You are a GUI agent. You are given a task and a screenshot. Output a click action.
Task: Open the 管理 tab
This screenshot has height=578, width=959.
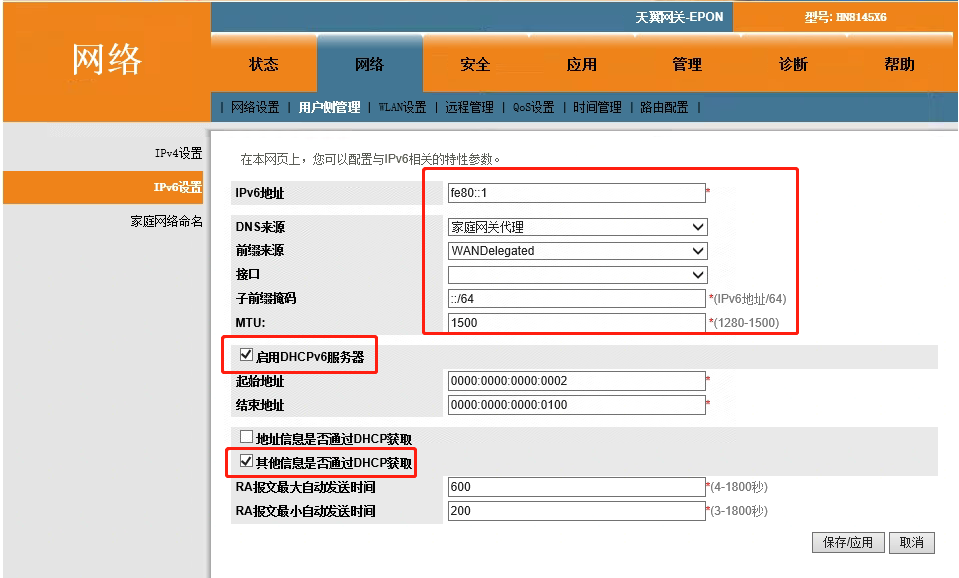tap(688, 64)
